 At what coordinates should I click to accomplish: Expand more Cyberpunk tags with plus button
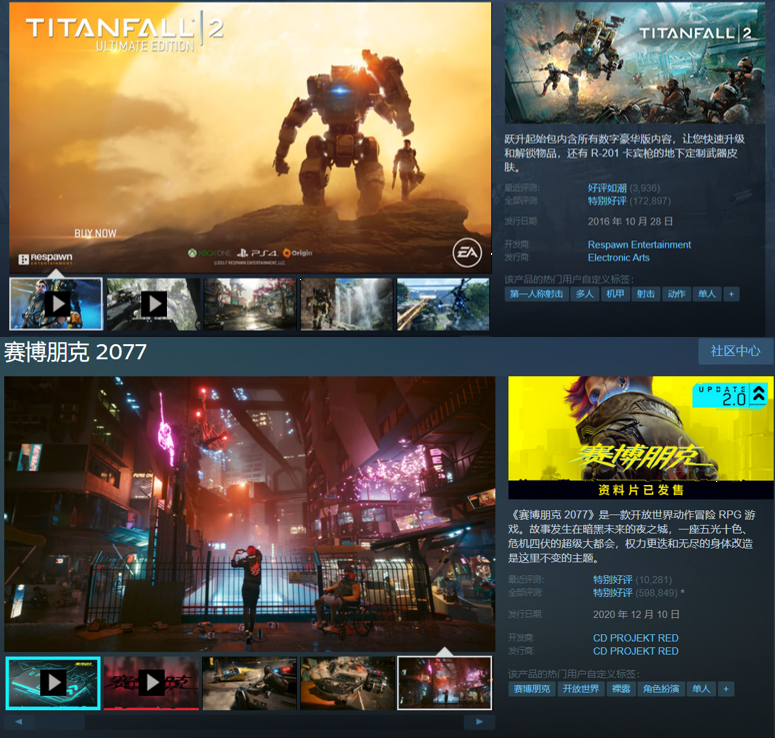pyautogui.click(x=726, y=689)
